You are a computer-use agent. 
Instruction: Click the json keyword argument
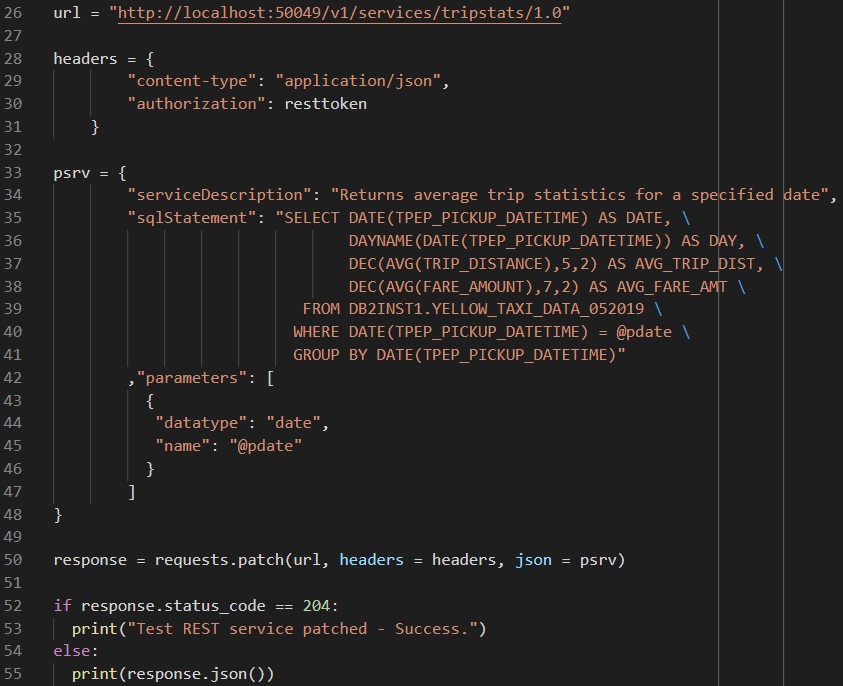click(533, 560)
